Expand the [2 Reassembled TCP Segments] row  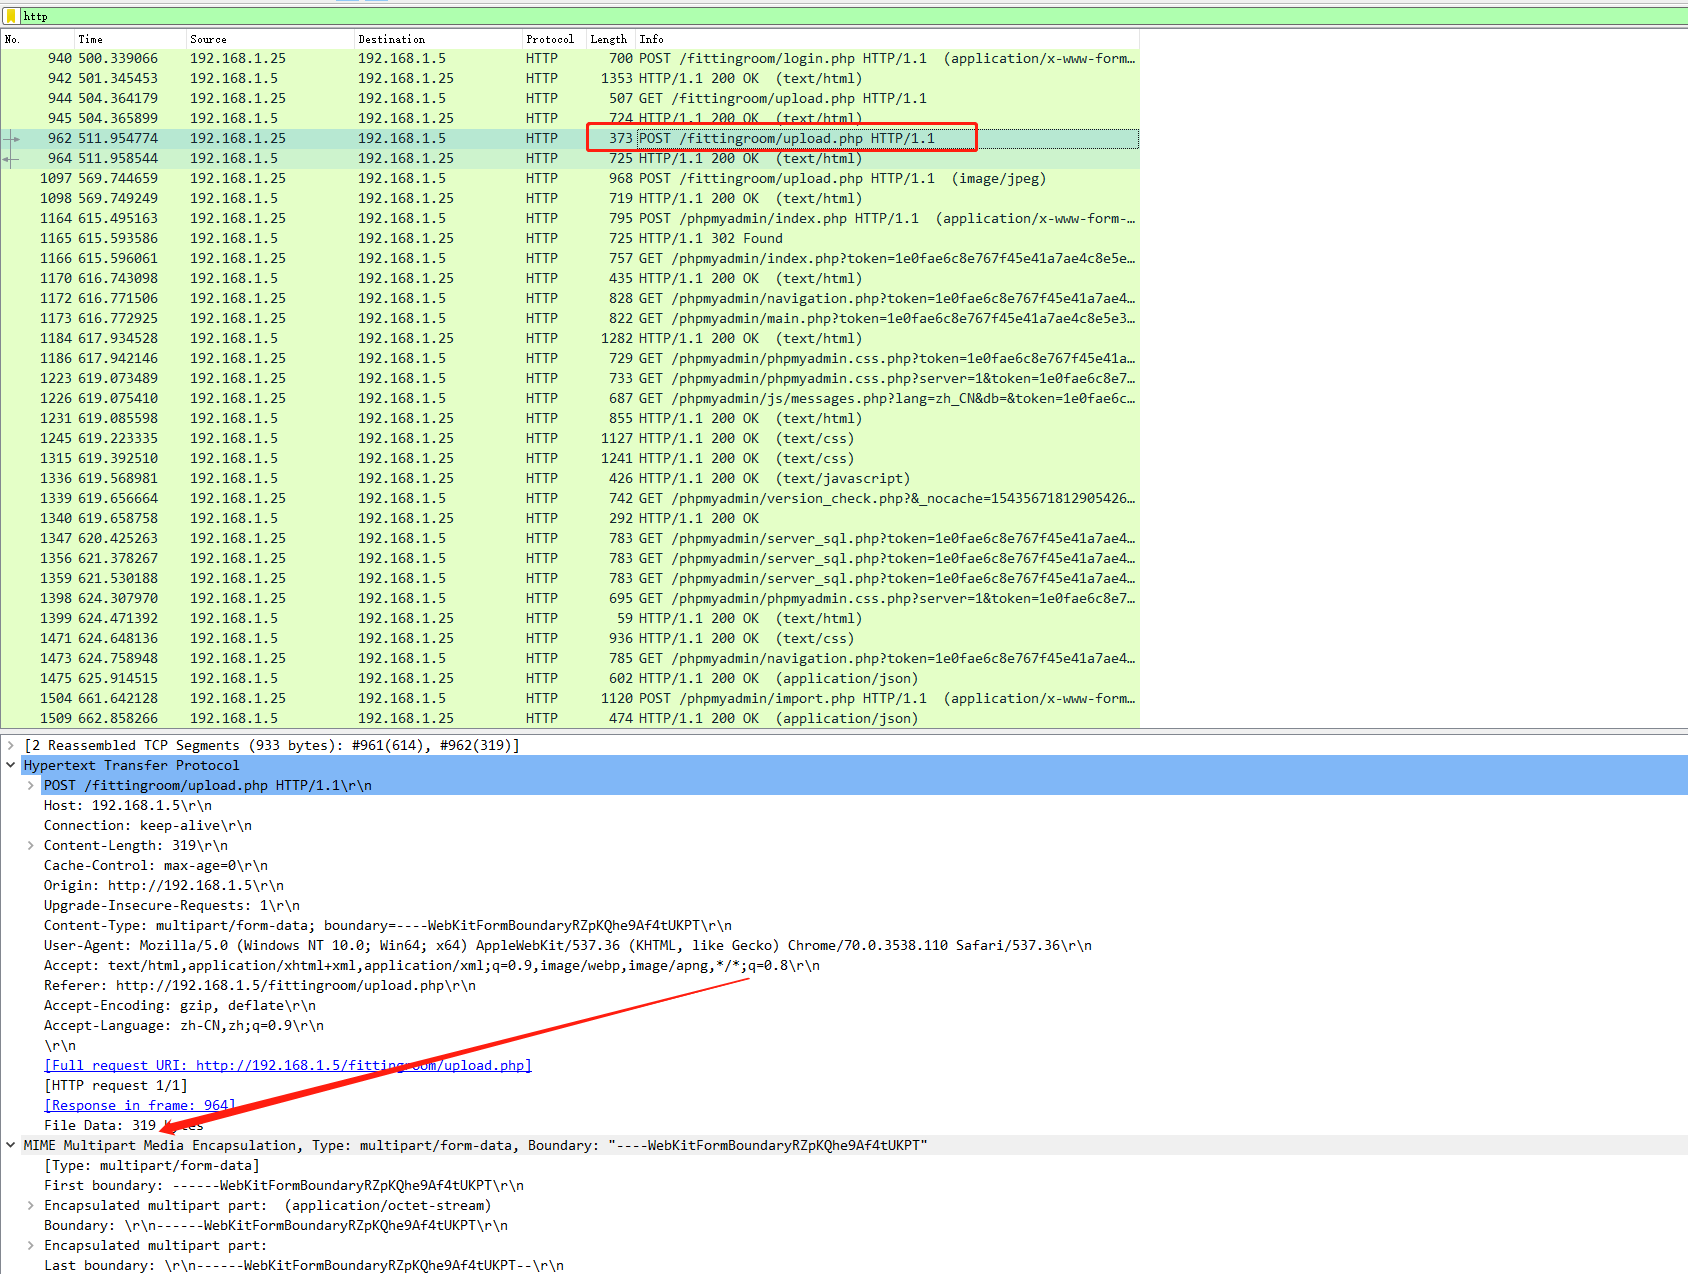[10, 744]
